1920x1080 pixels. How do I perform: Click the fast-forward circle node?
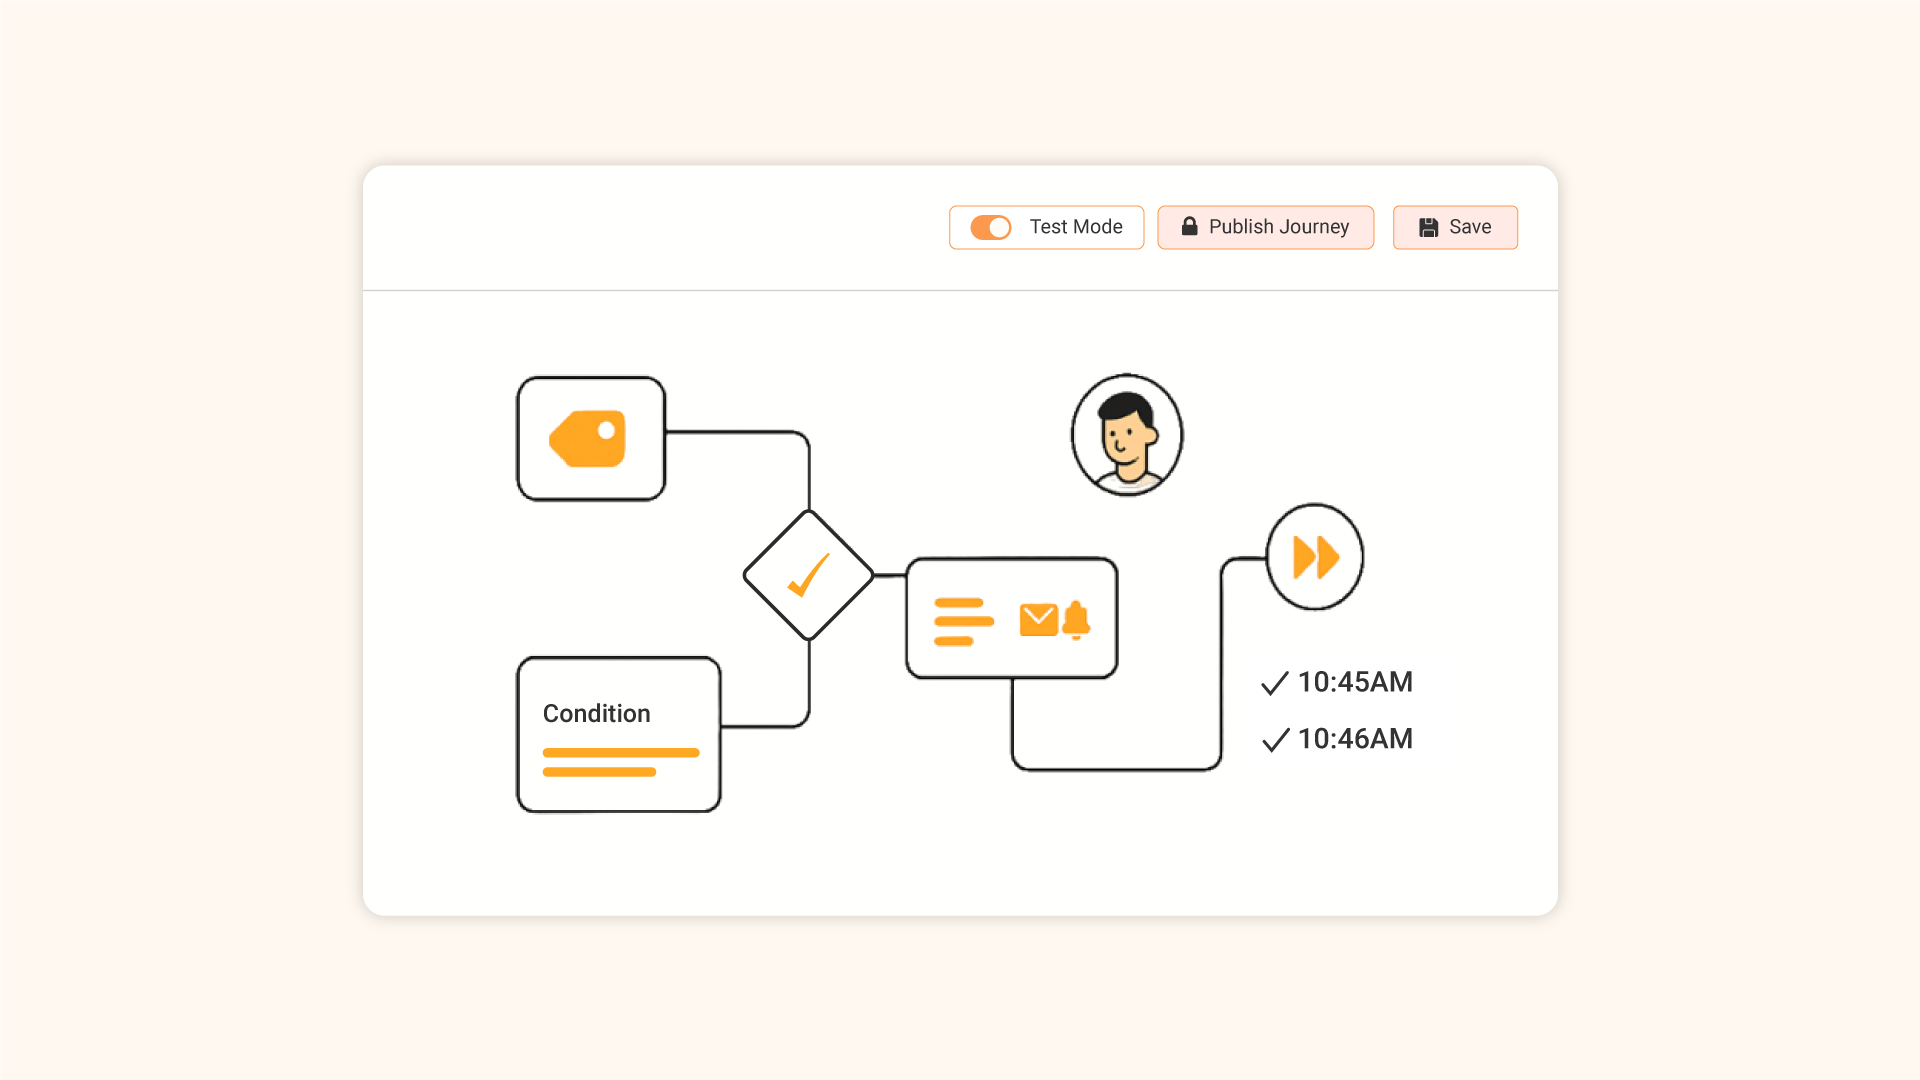[x=1314, y=557]
